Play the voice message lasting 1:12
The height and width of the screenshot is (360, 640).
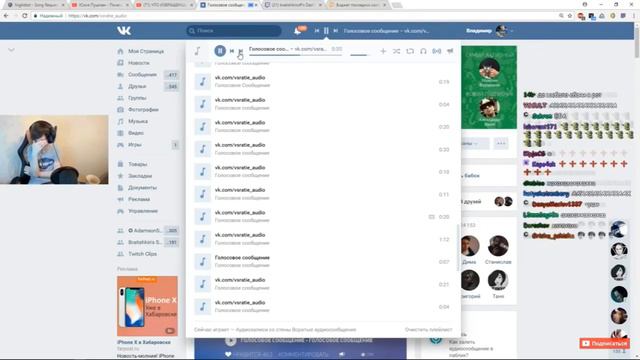point(322,239)
